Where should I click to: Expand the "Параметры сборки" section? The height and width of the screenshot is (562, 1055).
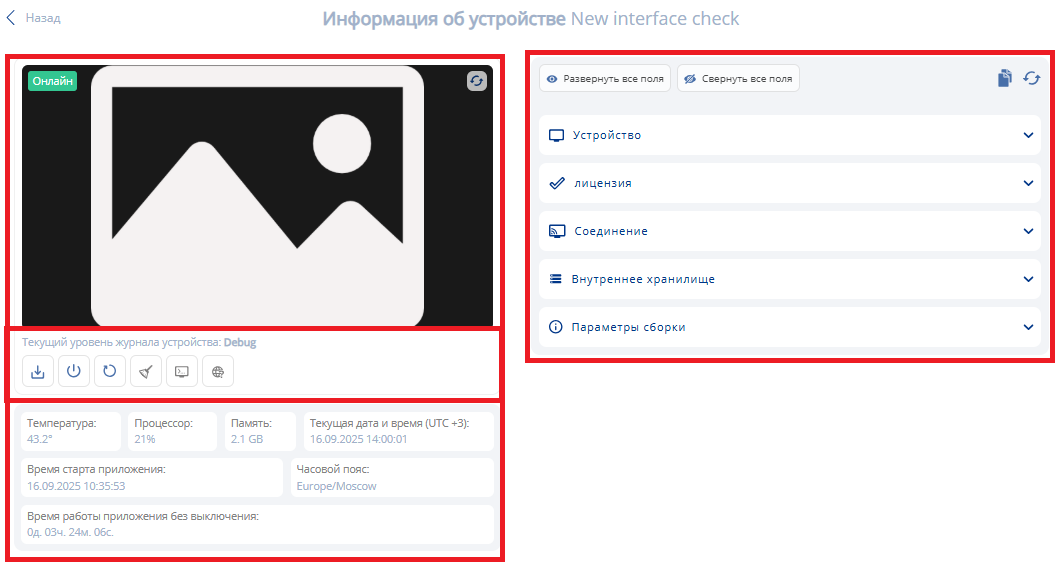click(1028, 327)
